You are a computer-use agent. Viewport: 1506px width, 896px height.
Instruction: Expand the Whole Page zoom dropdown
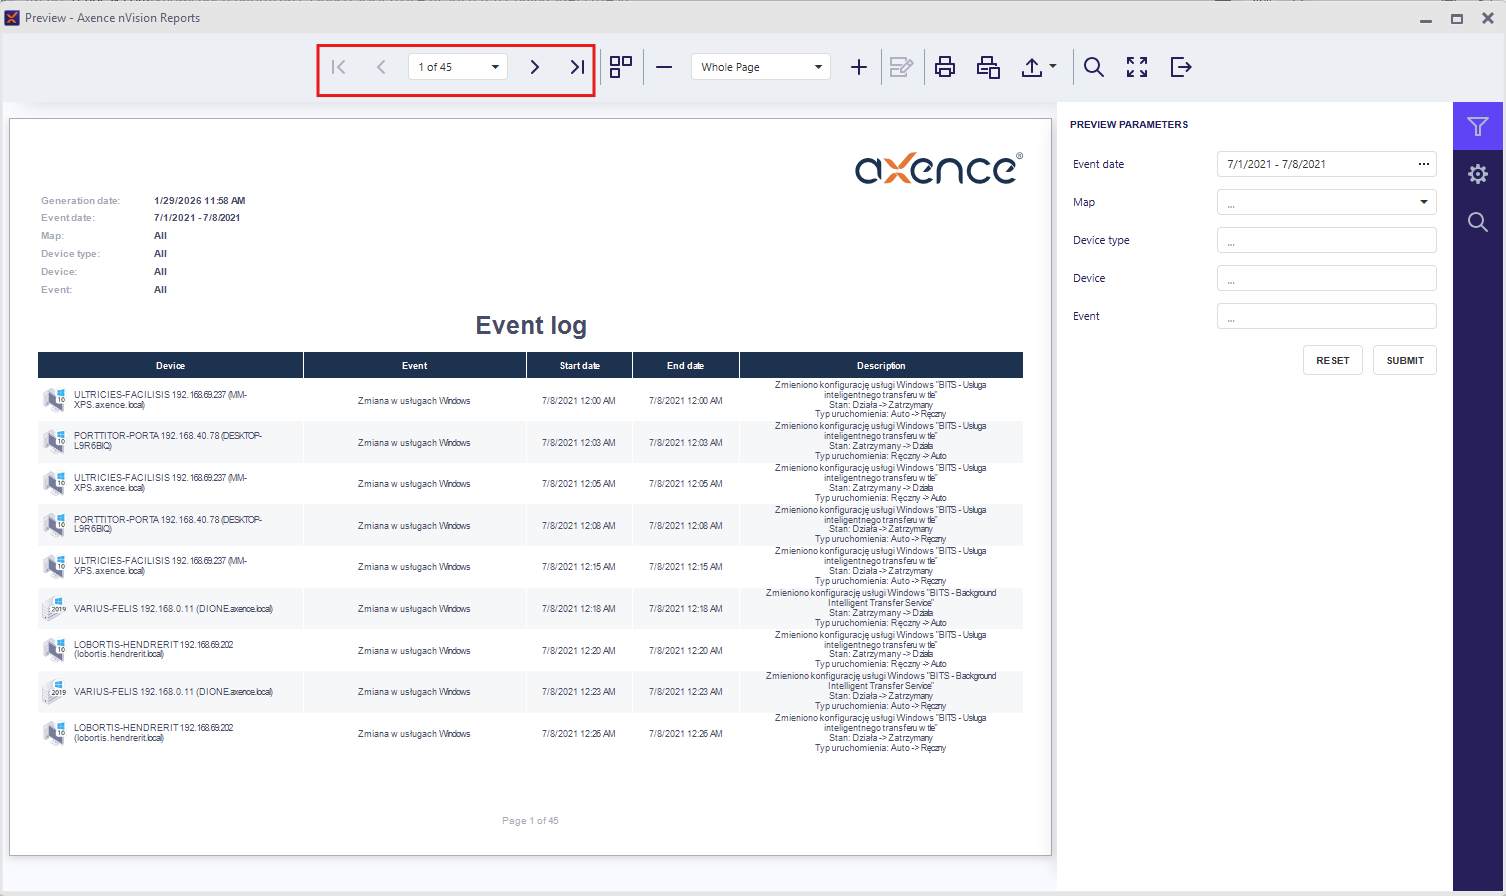[818, 67]
